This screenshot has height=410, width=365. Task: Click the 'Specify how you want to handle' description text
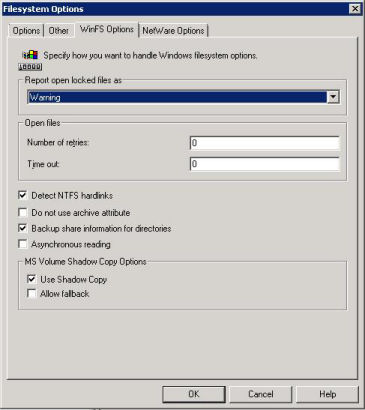point(150,55)
